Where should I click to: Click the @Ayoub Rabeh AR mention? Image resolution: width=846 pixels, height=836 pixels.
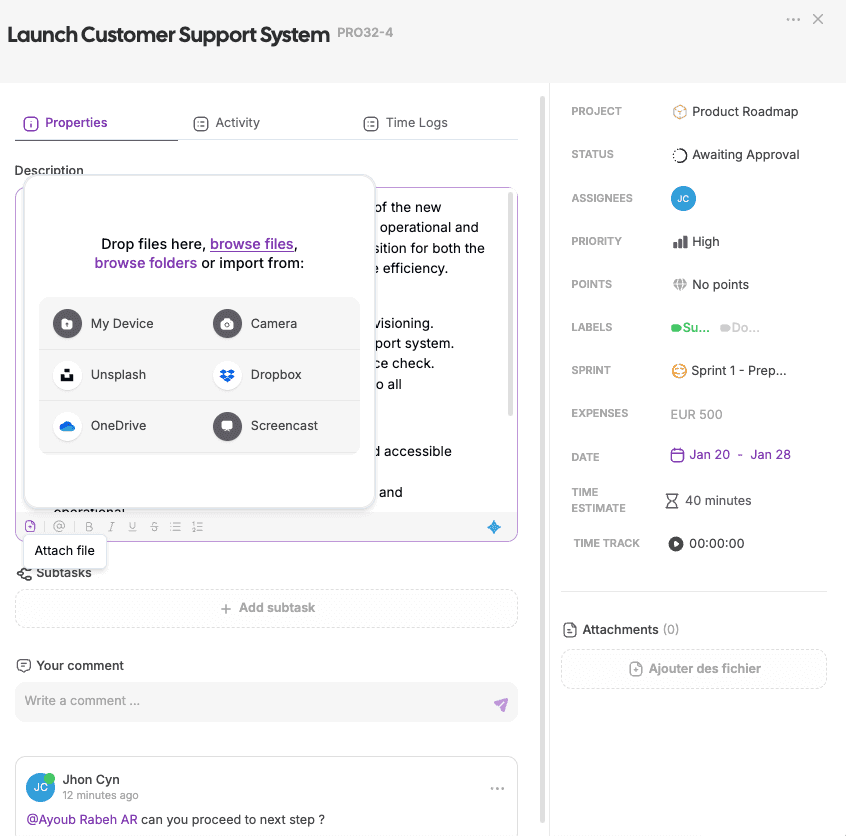(x=82, y=819)
